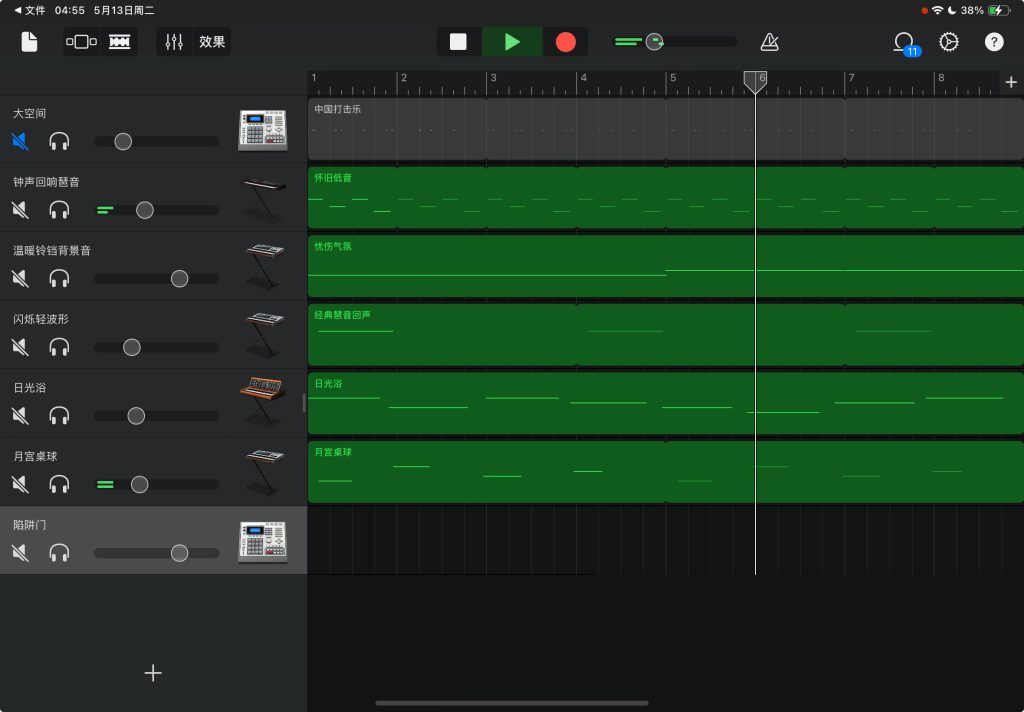Open the My Songs document browser icon

click(x=29, y=42)
